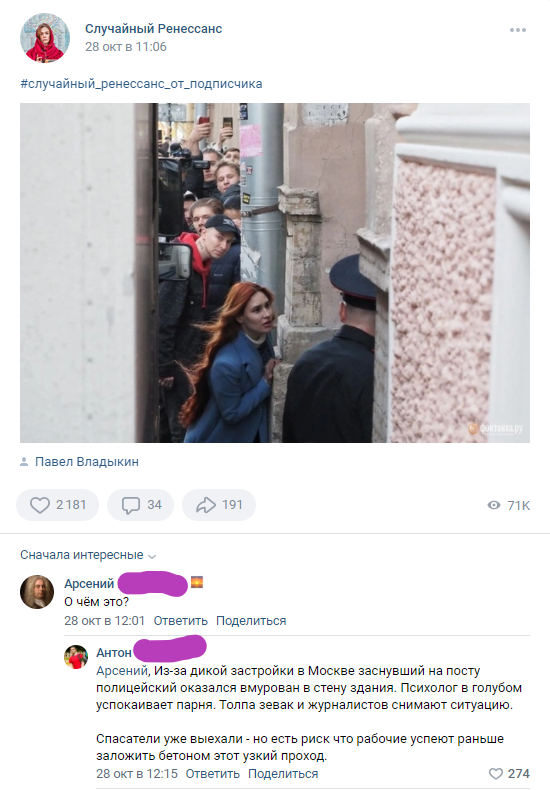Share the post using the arrow icon
This screenshot has height=790, width=550.
(x=219, y=505)
